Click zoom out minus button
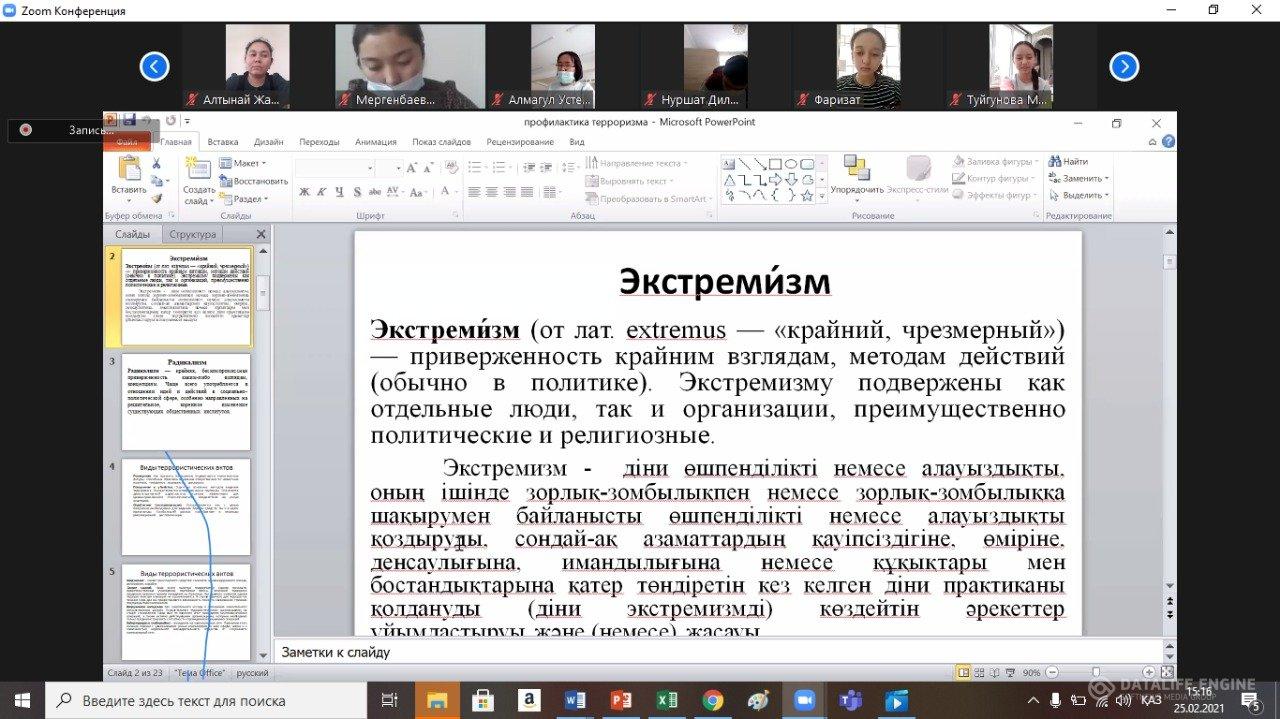Image resolution: width=1280 pixels, height=719 pixels. click(1053, 672)
